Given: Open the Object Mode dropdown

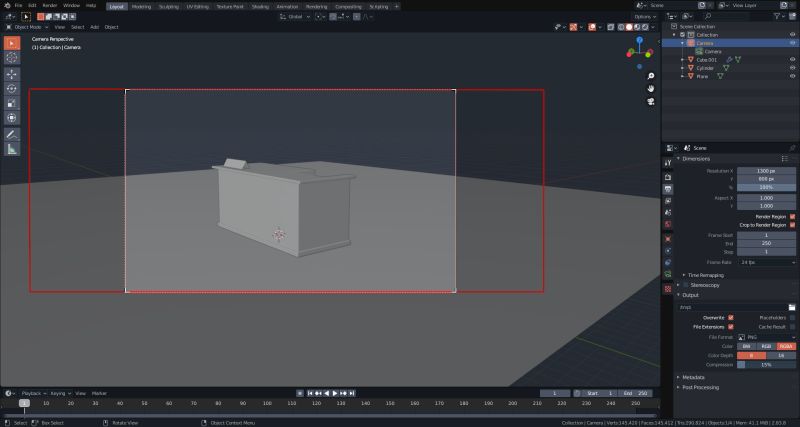Looking at the screenshot, I should [27, 27].
